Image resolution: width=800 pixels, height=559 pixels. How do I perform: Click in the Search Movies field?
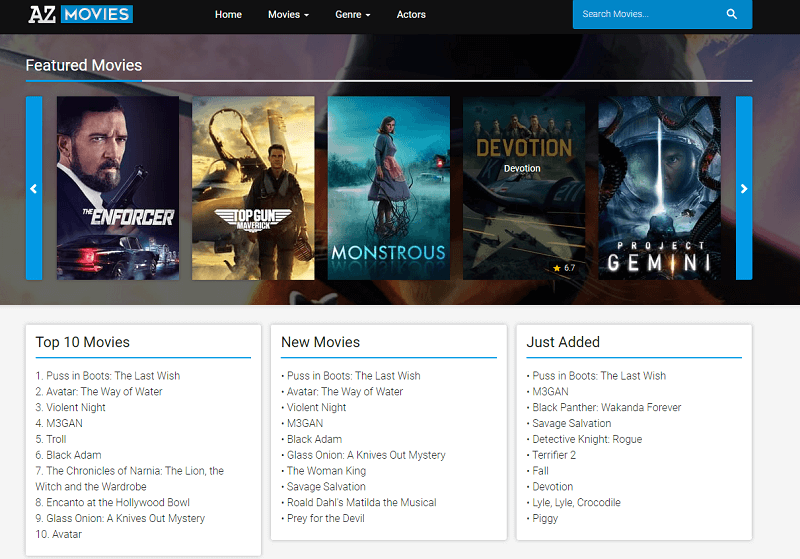[645, 14]
